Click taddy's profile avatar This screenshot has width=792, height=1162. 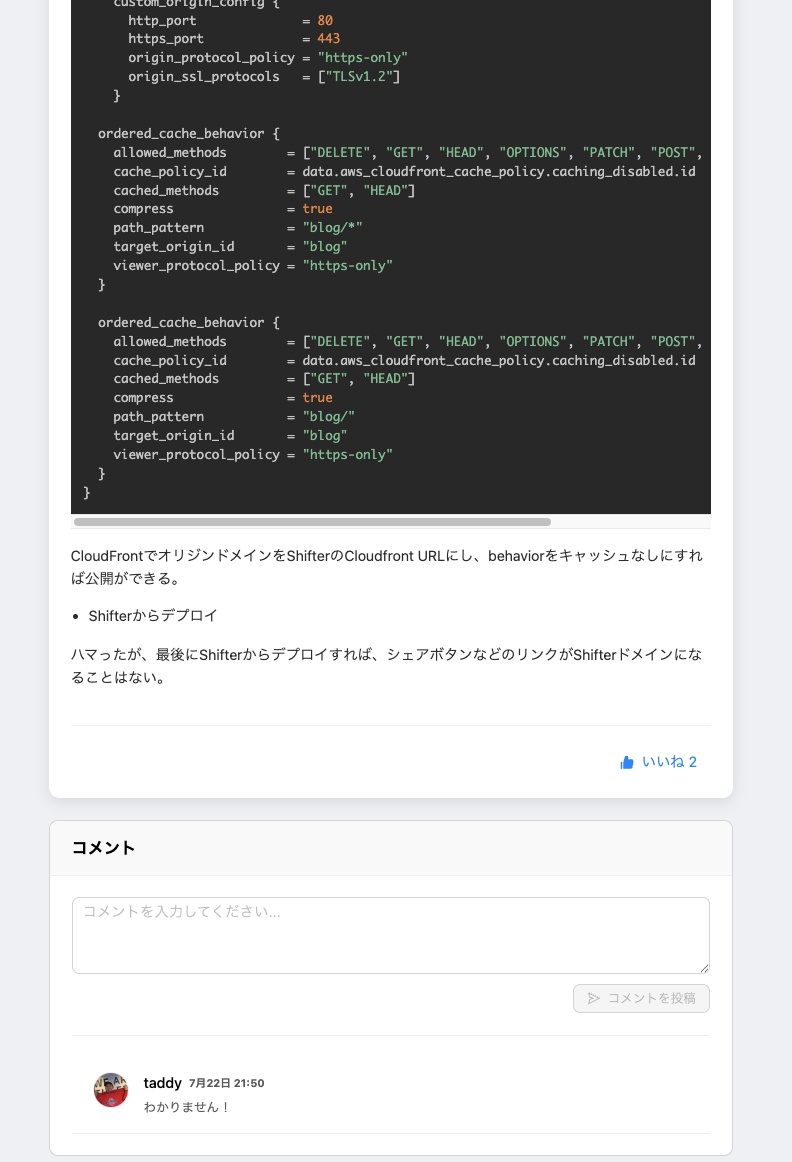click(x=111, y=1090)
